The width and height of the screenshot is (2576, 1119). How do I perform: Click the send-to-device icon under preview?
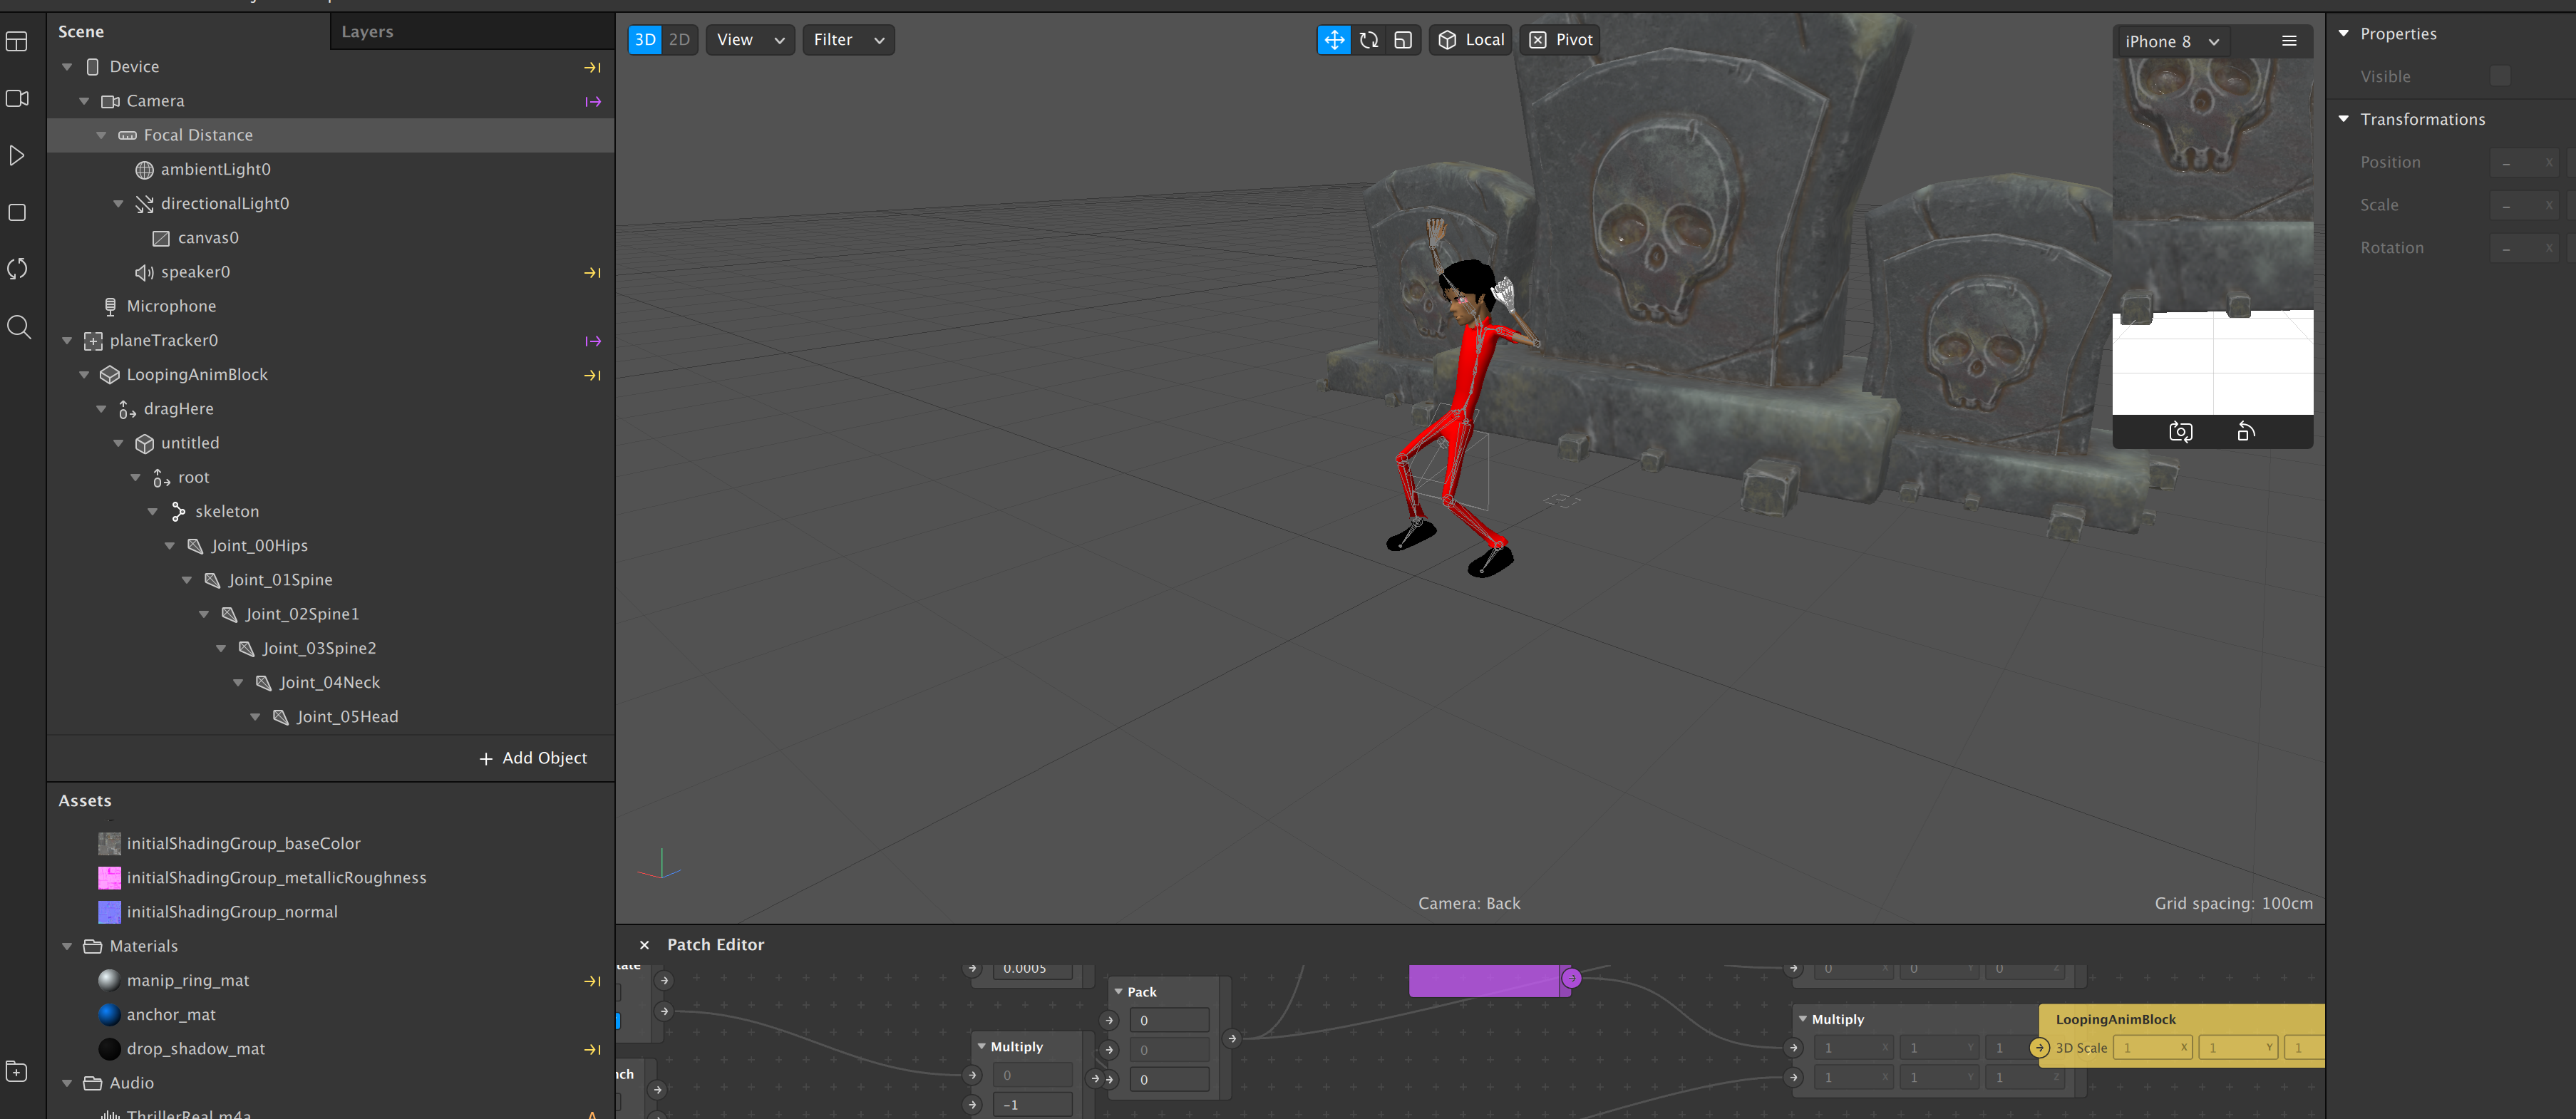point(2246,432)
